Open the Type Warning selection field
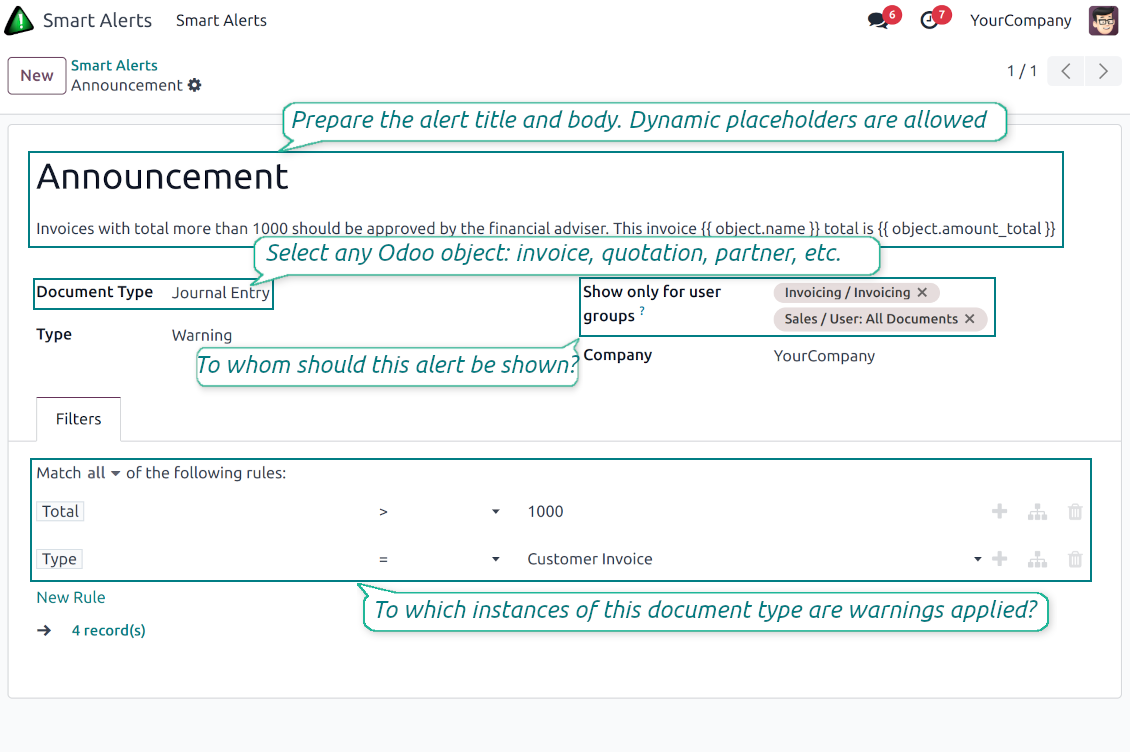The image size is (1130, 752). 202,335
